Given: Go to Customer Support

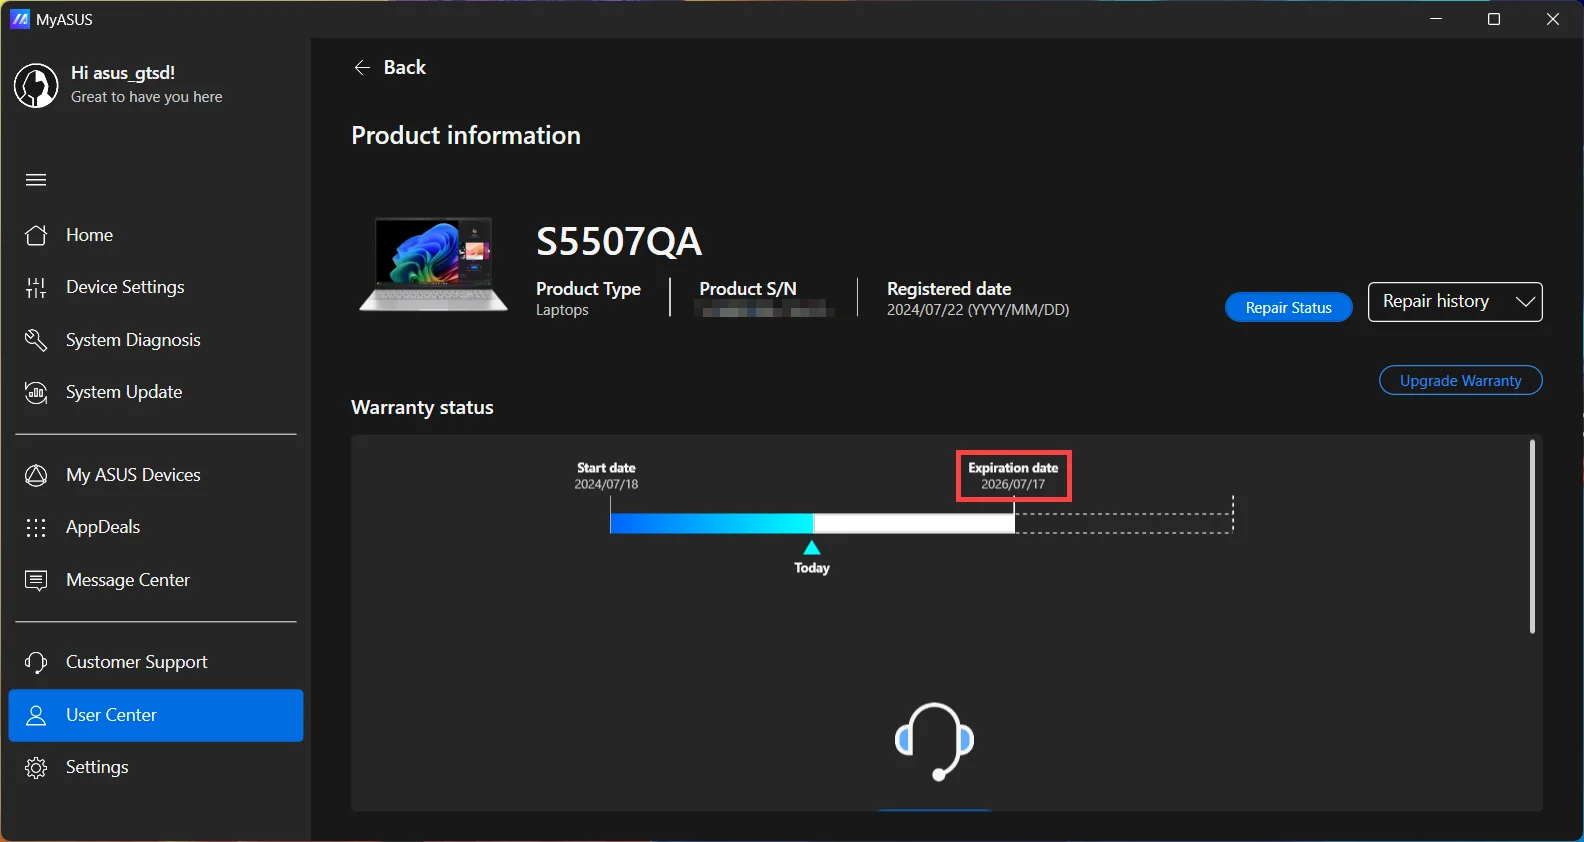Looking at the screenshot, I should coord(156,662).
